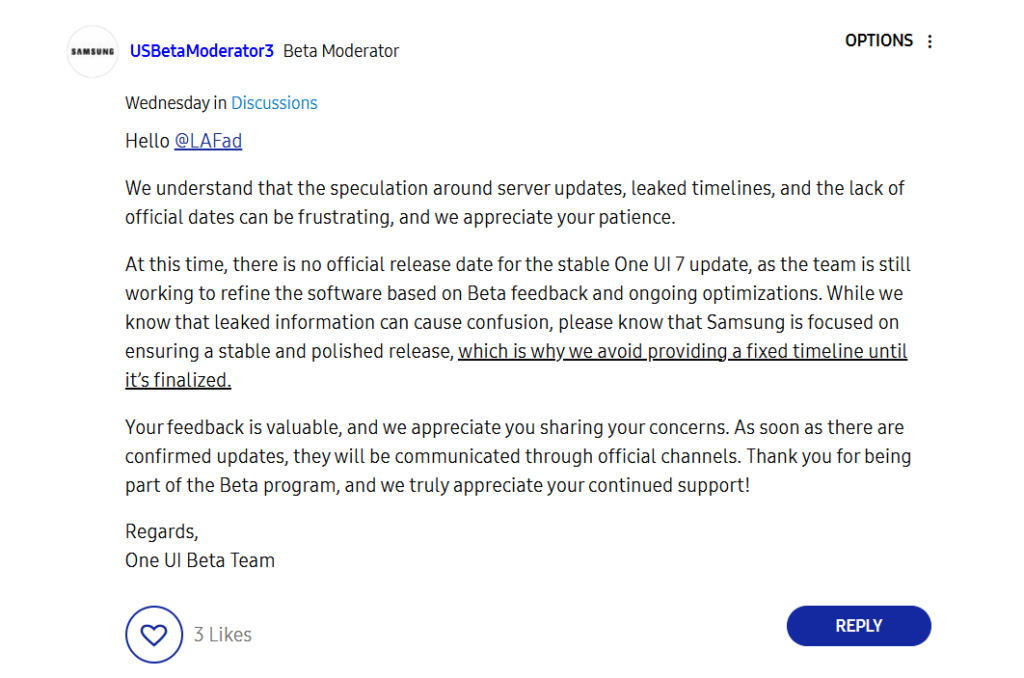Click the "One UI Beta Team" signature
The width and height of the screenshot is (1024, 678).
(200, 560)
